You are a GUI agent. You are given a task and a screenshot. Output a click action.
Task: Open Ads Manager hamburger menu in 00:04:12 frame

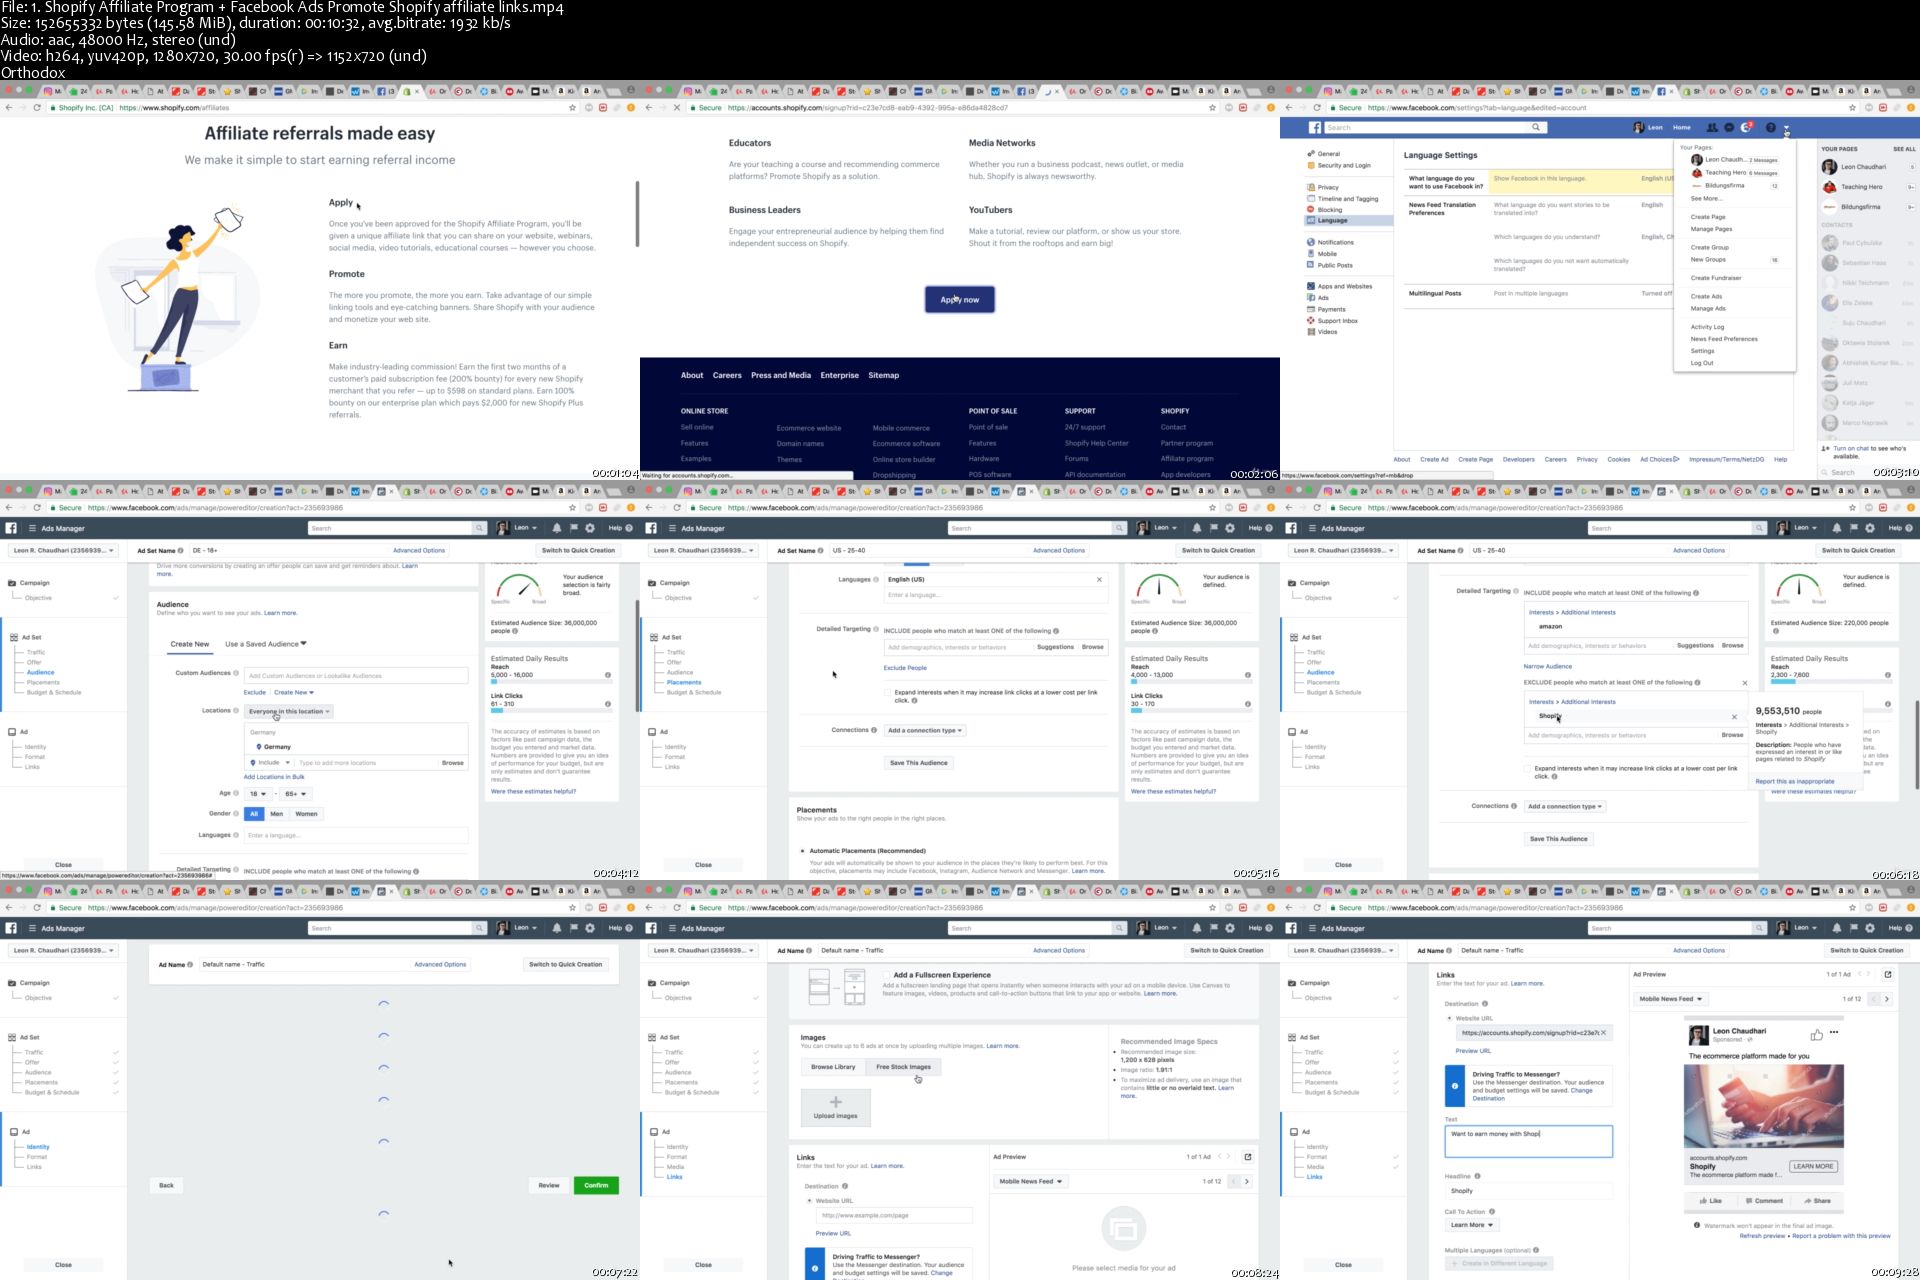pyautogui.click(x=32, y=528)
